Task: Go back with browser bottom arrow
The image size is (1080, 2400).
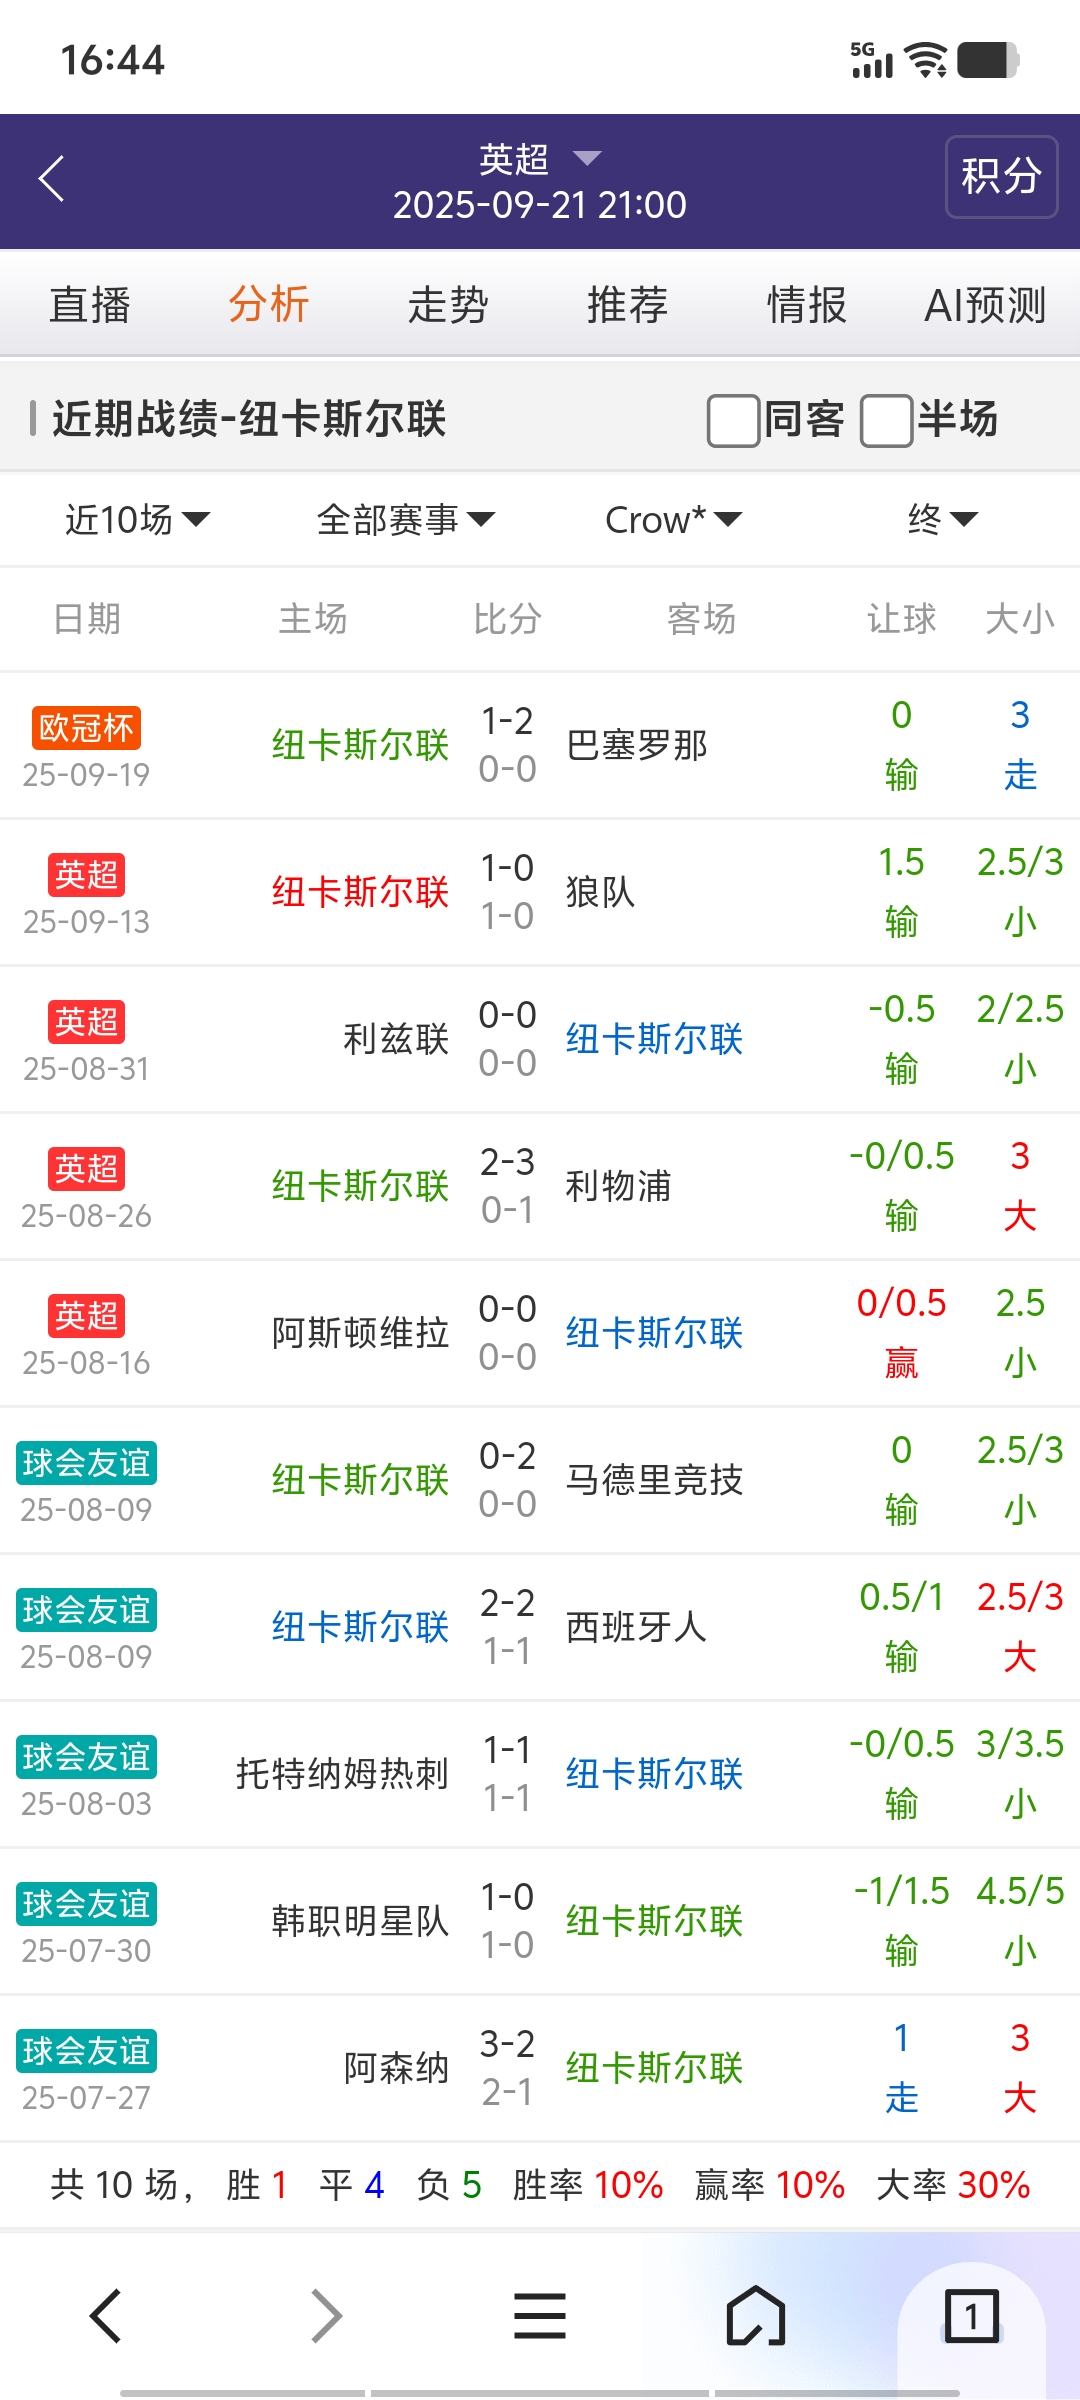Action: (x=106, y=2315)
